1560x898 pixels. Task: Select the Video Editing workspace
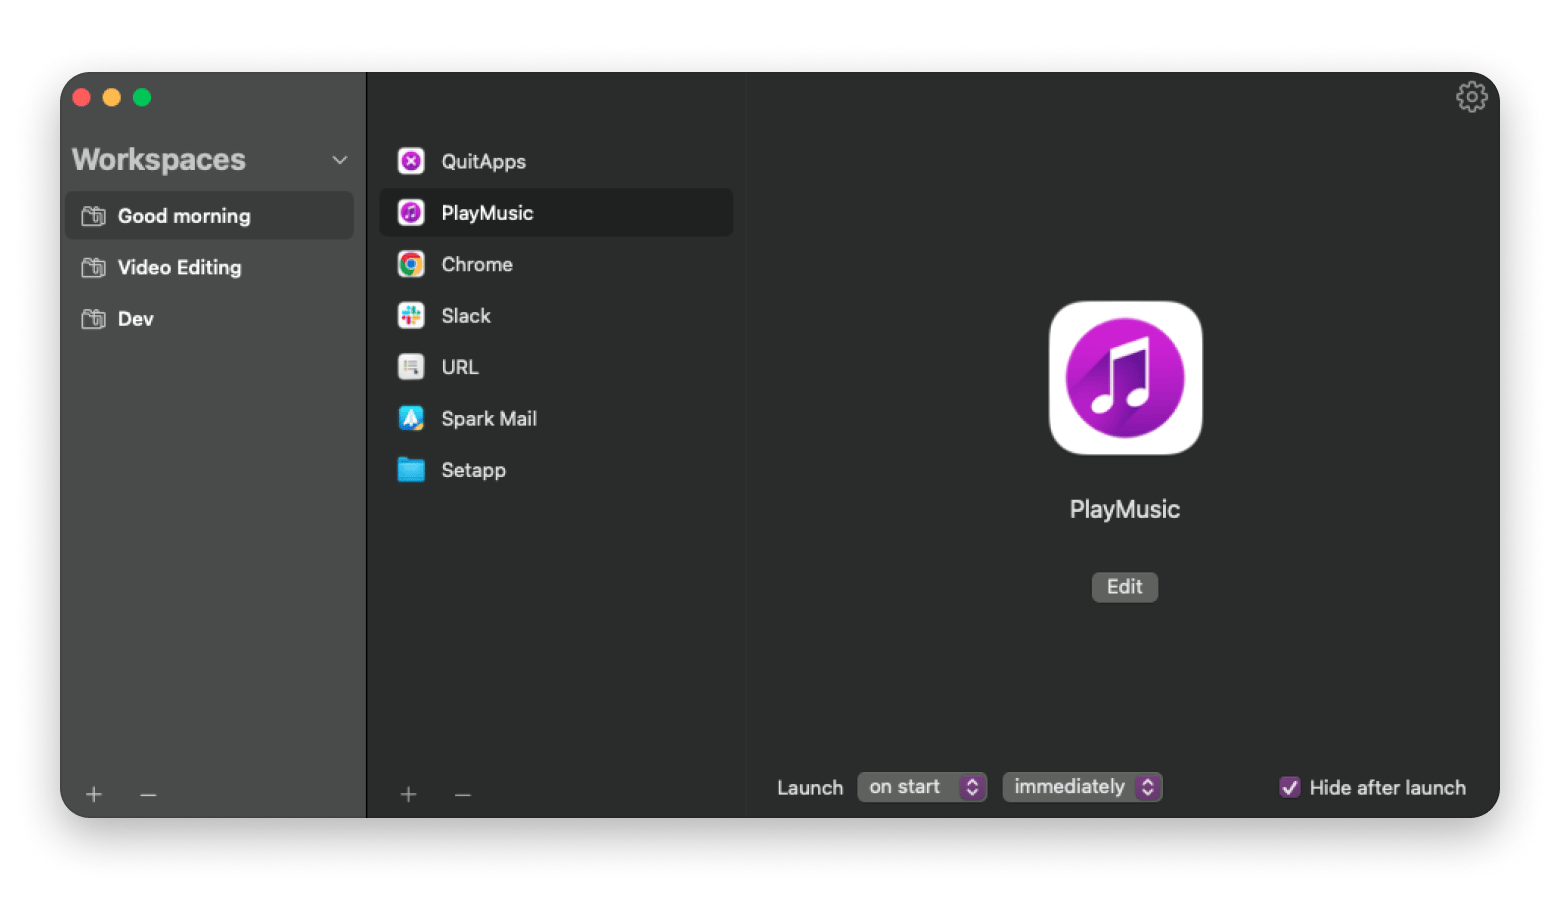coord(209,267)
